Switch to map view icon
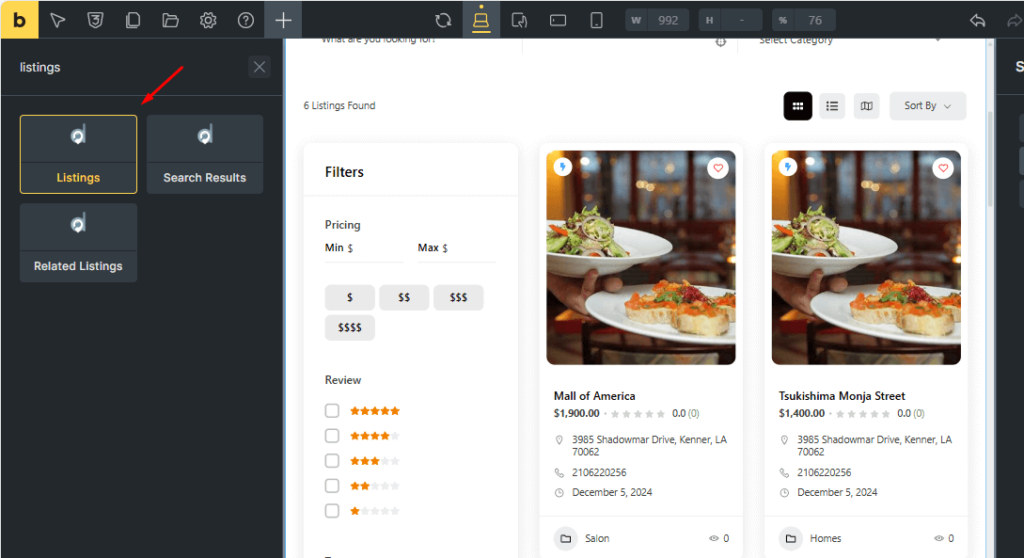Image resolution: width=1024 pixels, height=558 pixels. [867, 106]
